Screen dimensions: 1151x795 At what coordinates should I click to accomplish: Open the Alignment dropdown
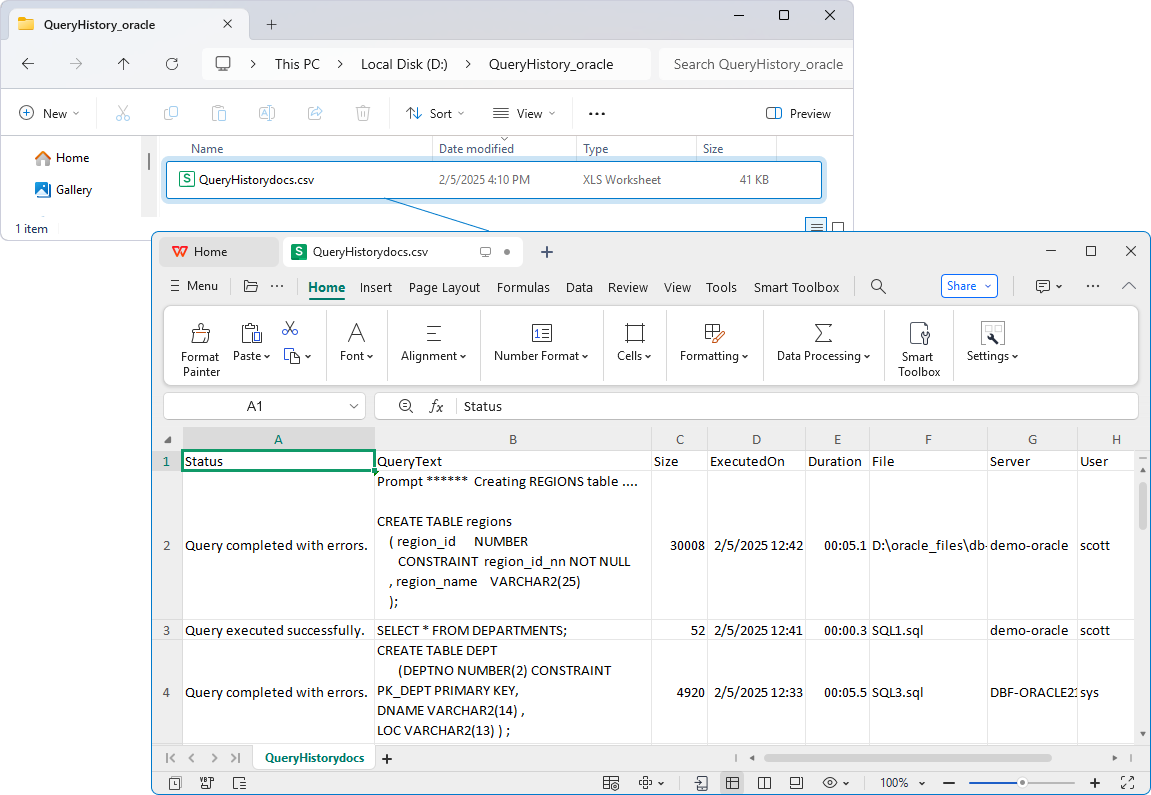tap(433, 343)
